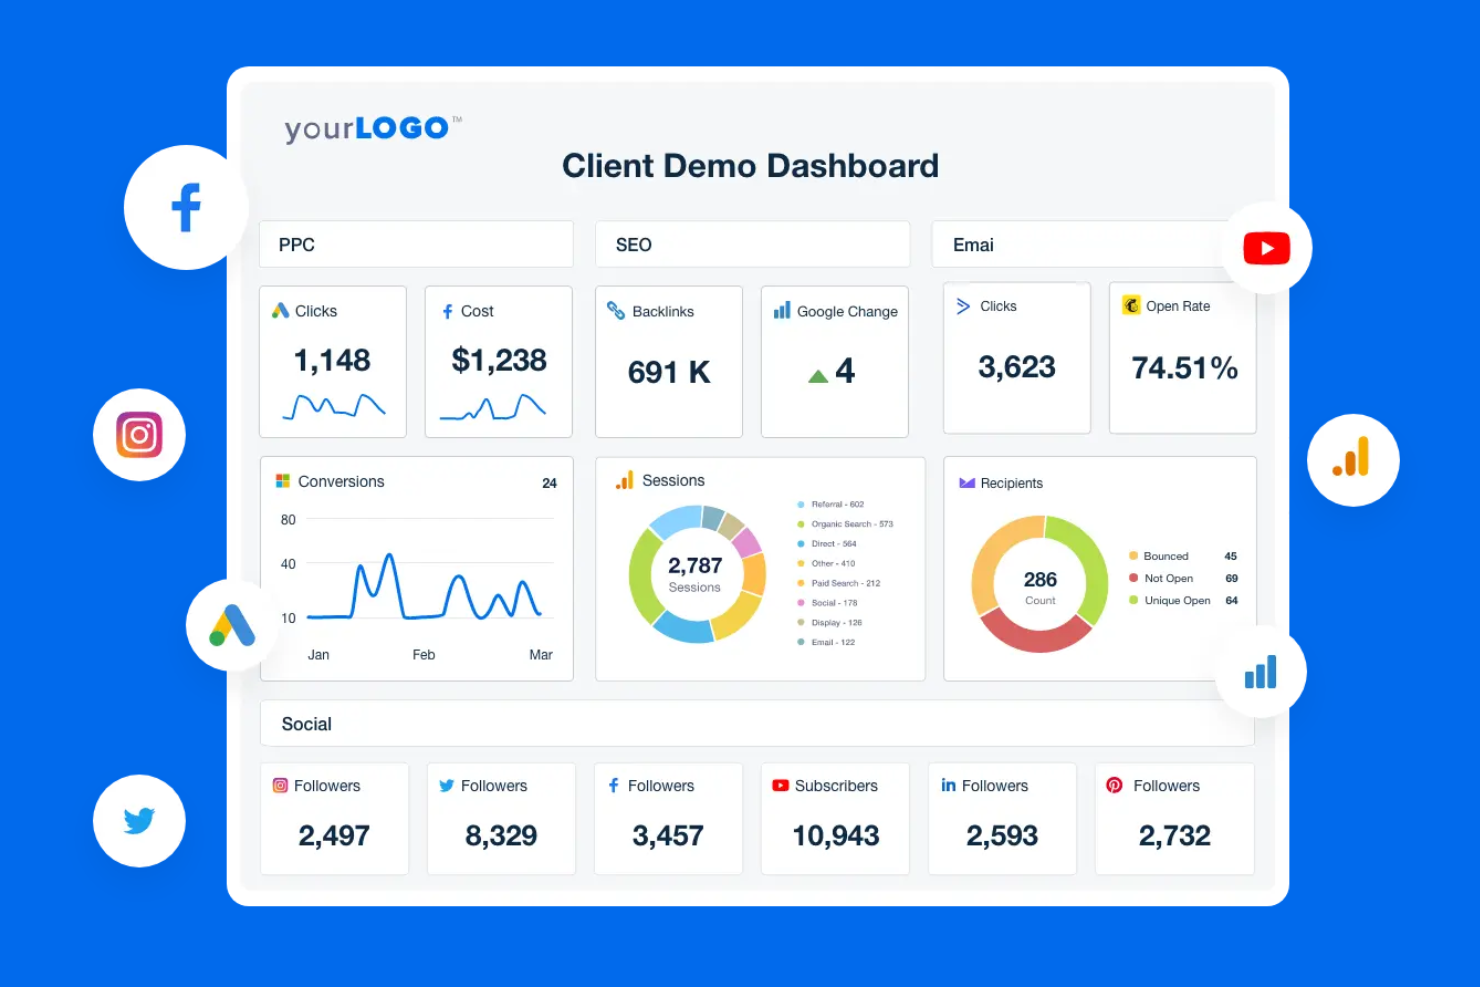Image resolution: width=1480 pixels, height=987 pixels.
Task: Click the floating blue bar-chart circle icon
Action: point(1260,672)
